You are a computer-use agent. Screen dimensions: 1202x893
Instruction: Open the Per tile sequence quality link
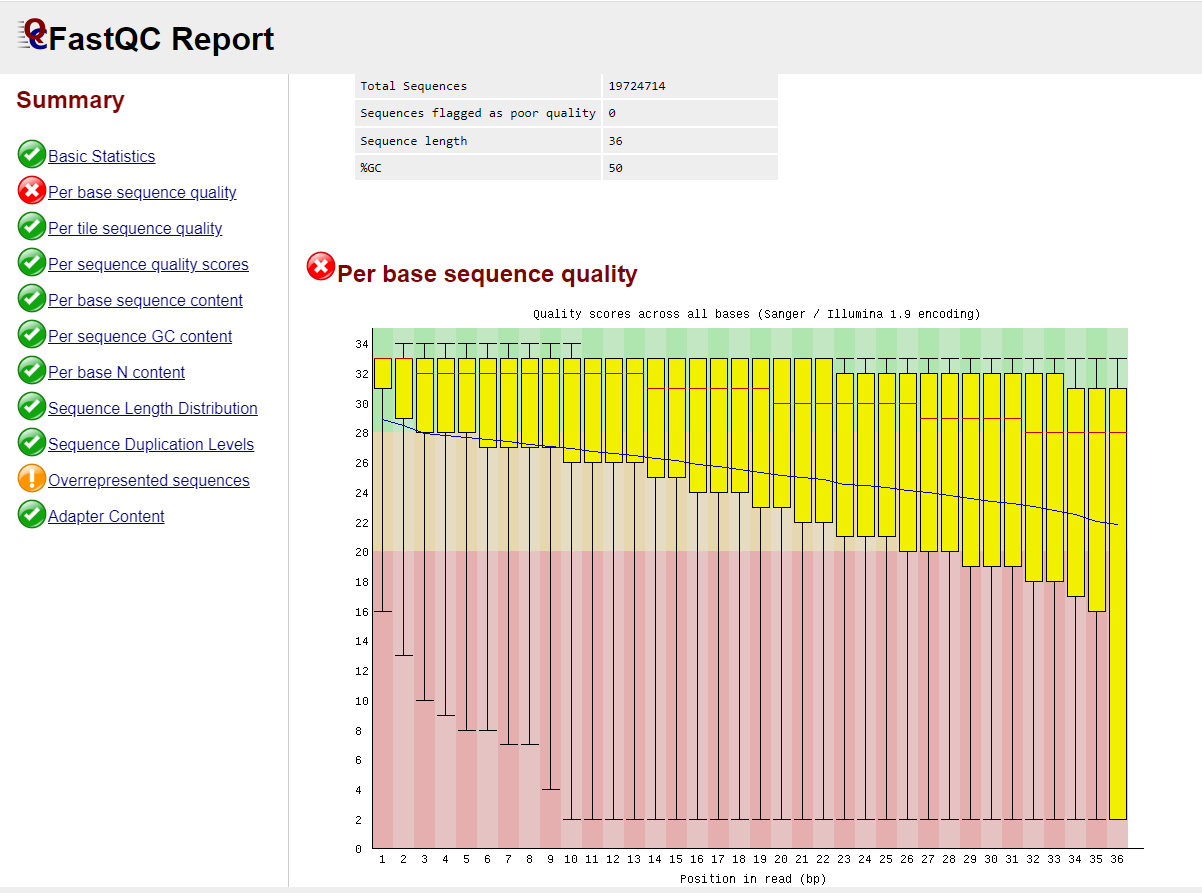(x=135, y=228)
